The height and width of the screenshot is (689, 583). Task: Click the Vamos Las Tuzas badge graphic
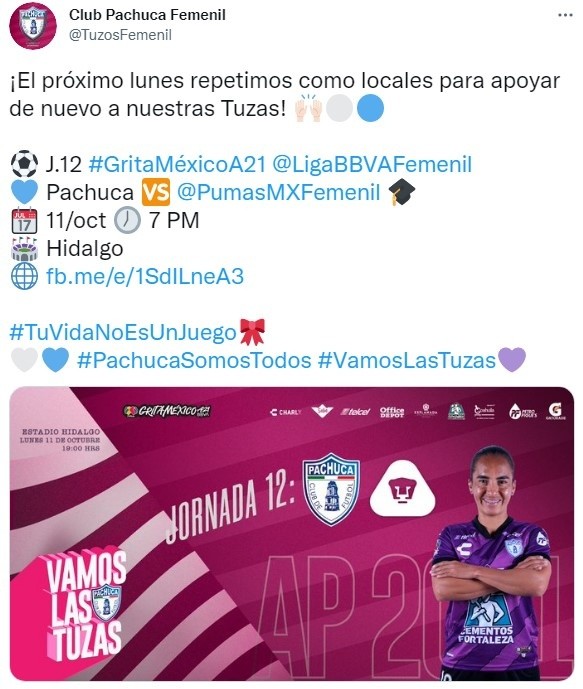(83, 605)
